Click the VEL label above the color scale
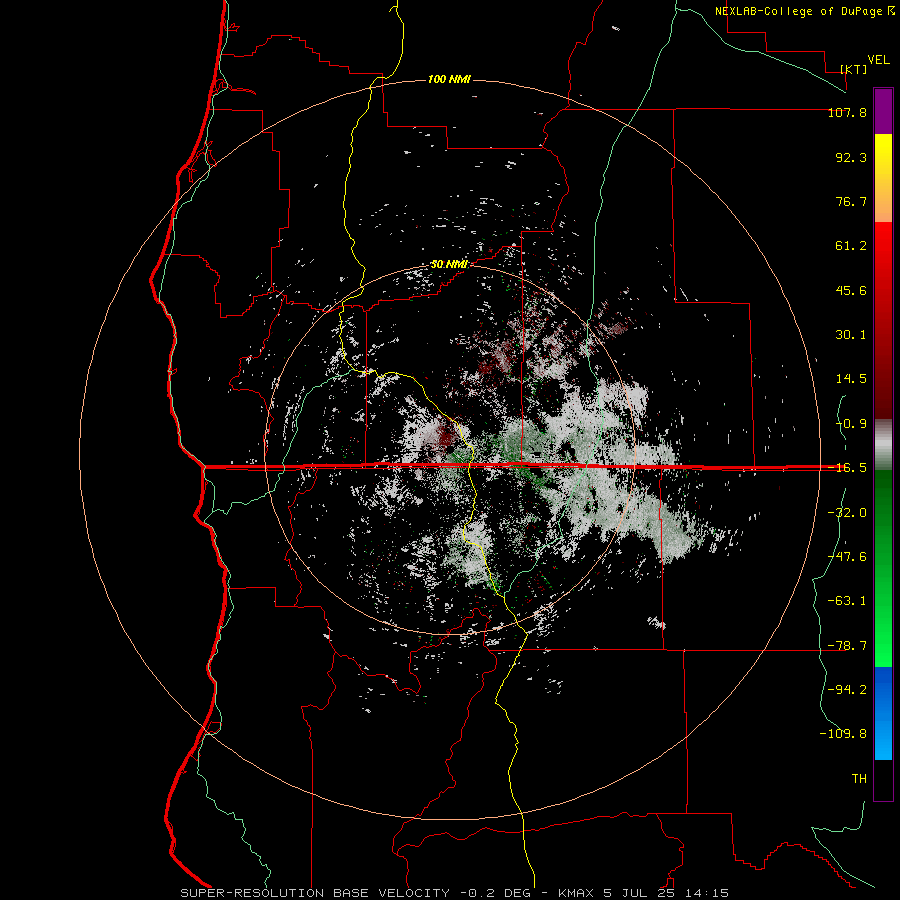 click(x=878, y=60)
